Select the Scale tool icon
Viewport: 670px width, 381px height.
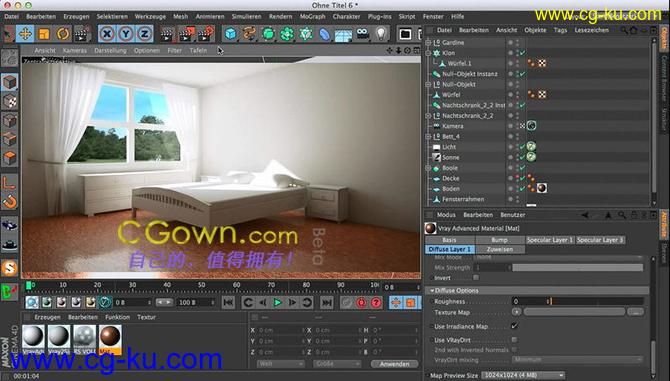[44, 34]
